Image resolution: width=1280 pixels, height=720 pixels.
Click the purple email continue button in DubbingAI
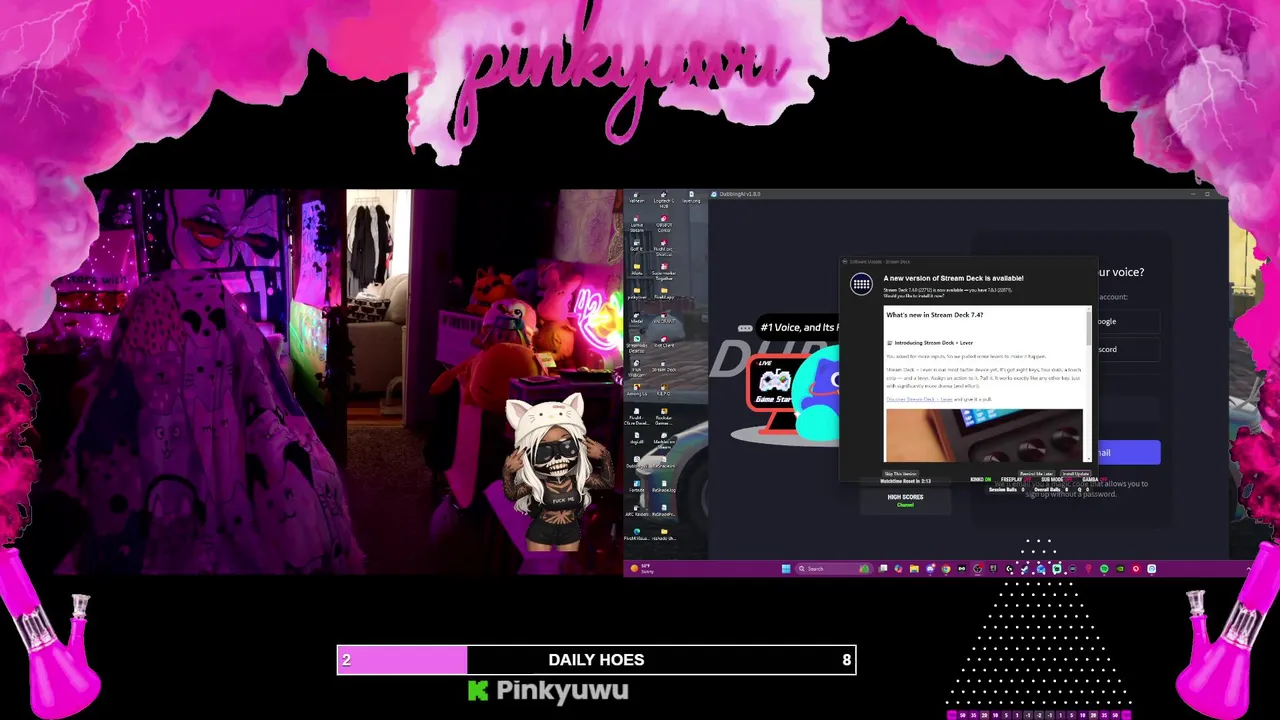pyautogui.click(x=1129, y=452)
